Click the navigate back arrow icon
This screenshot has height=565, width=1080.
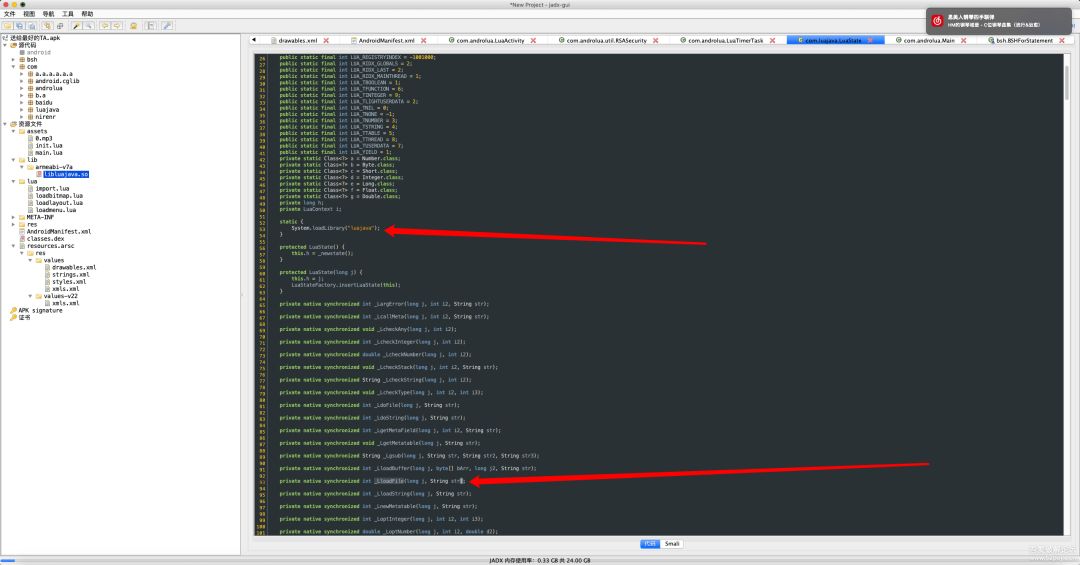pyautogui.click(x=106, y=25)
